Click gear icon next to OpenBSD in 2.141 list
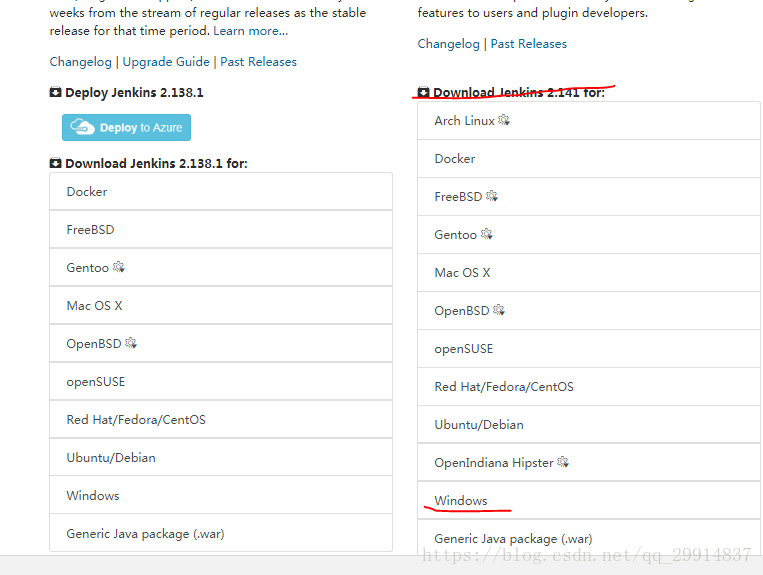The height and width of the screenshot is (575, 763). 499,310
